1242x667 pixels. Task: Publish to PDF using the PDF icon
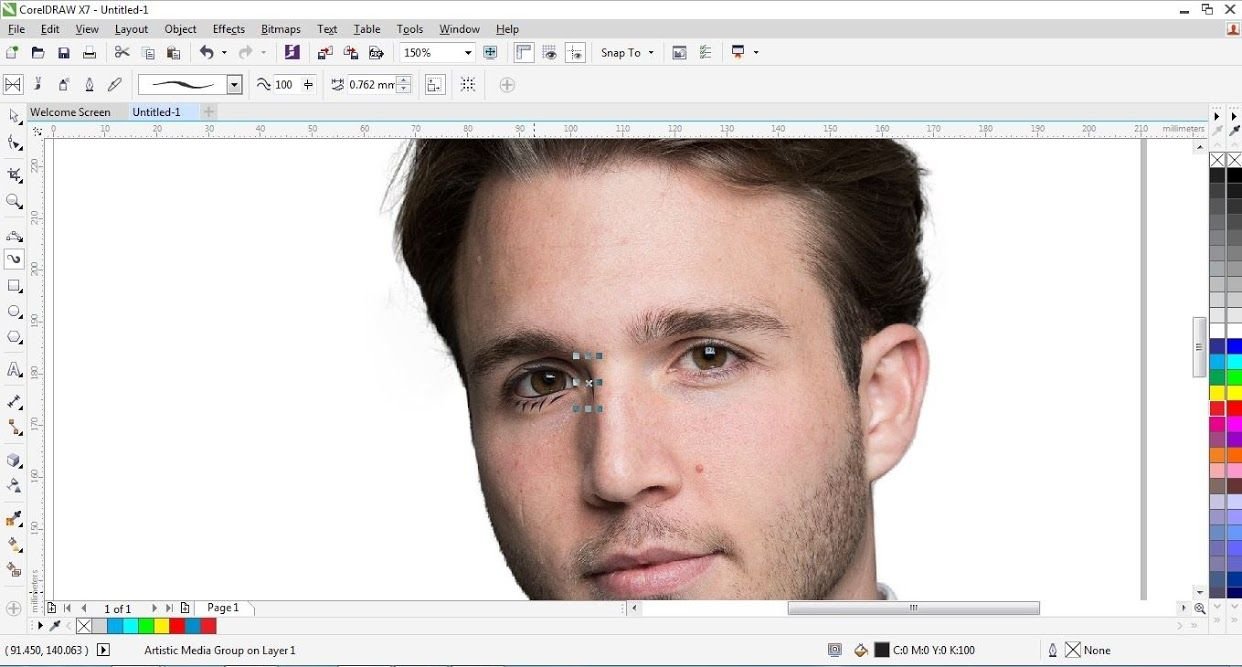(377, 53)
